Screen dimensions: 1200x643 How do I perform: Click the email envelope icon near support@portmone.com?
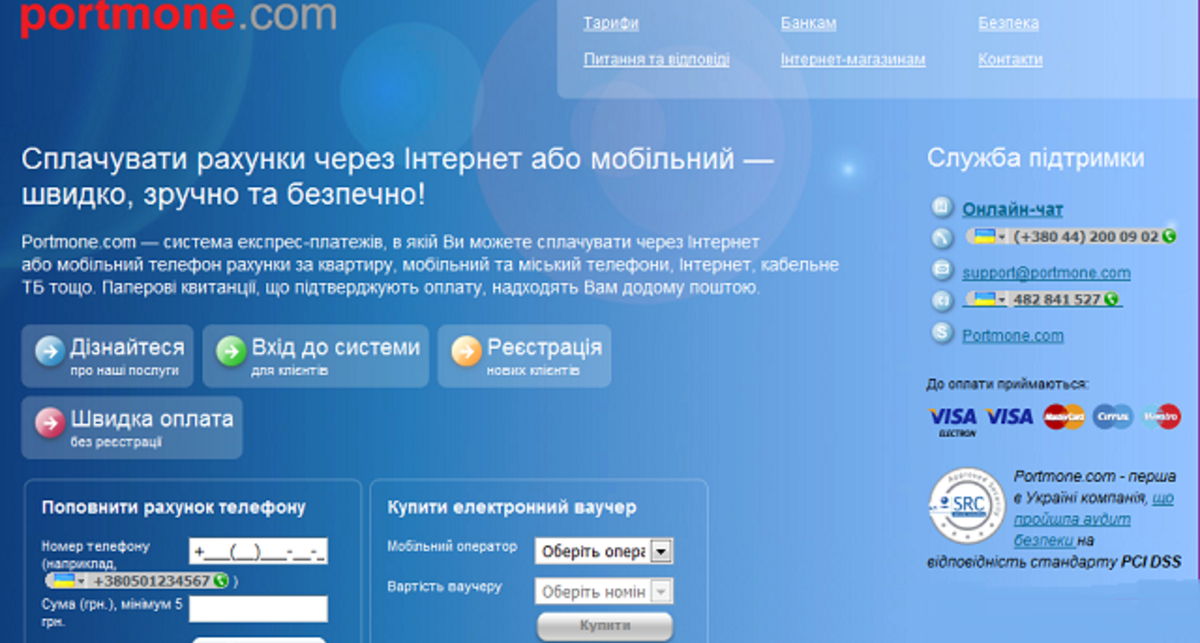tap(942, 269)
